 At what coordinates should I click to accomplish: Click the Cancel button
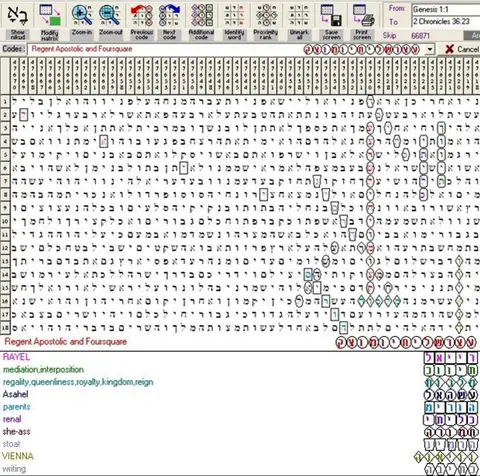click(x=462, y=49)
